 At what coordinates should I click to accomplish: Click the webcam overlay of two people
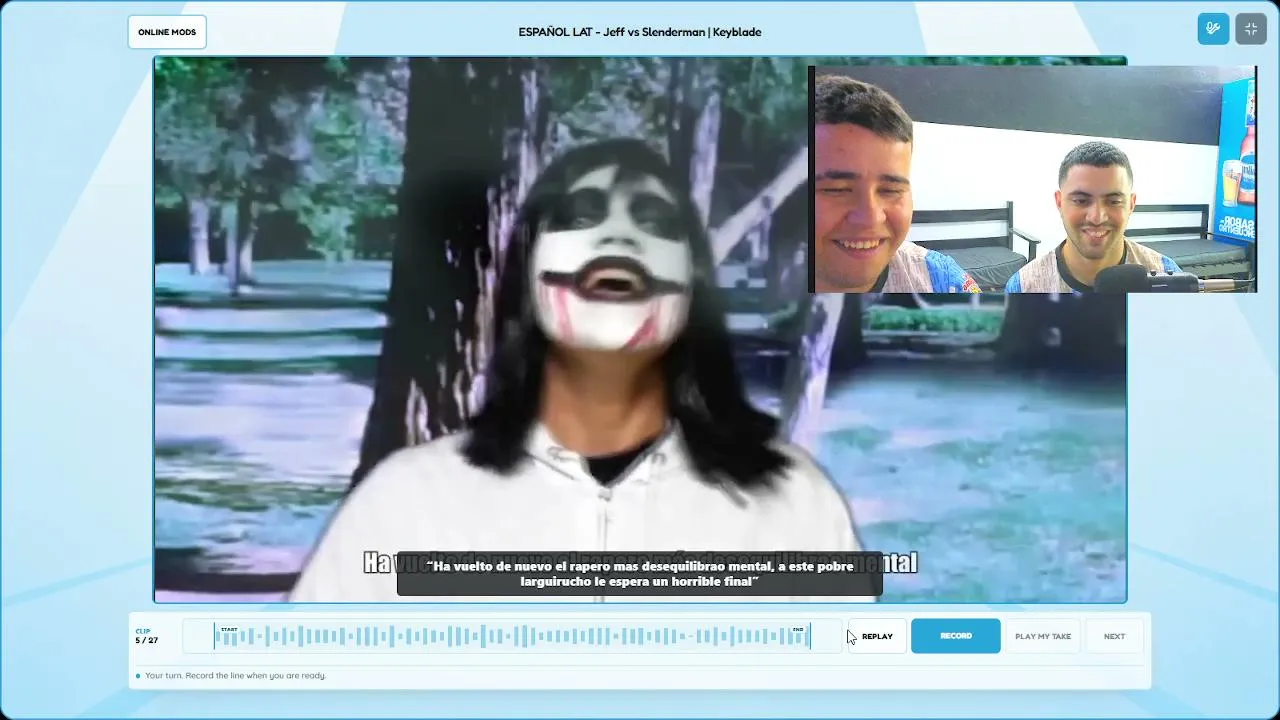coord(1032,179)
